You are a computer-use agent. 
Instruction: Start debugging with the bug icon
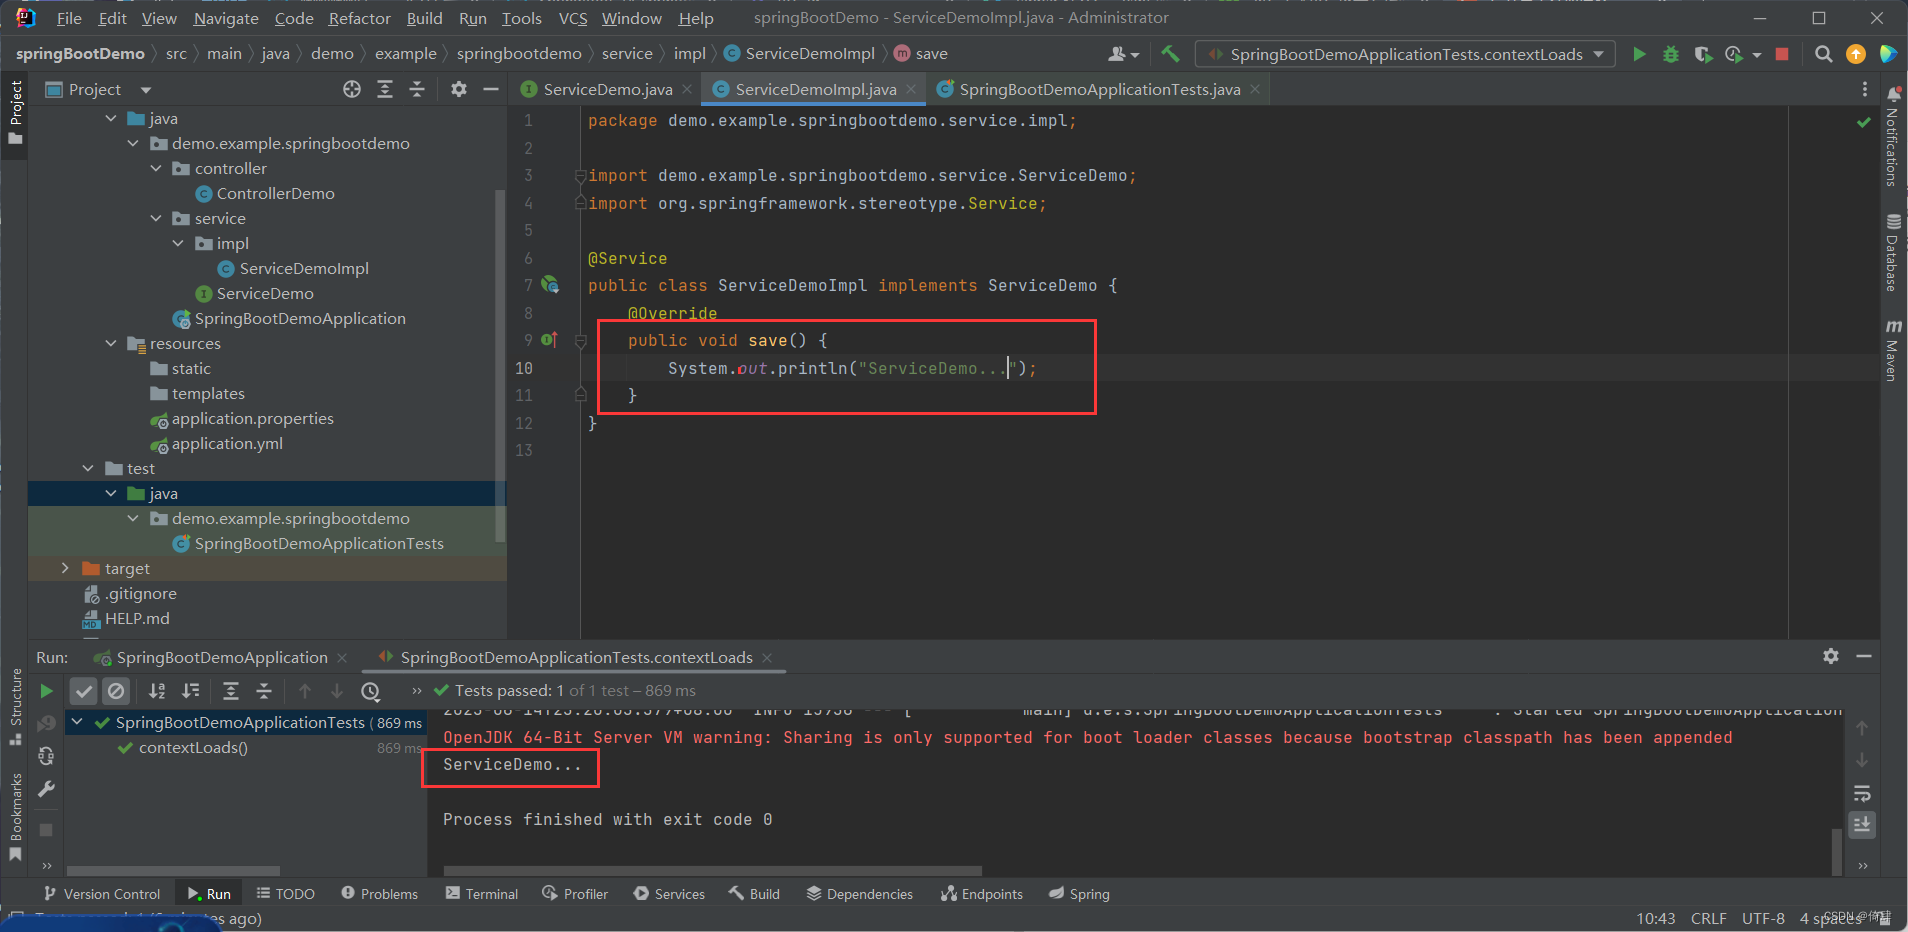pyautogui.click(x=1670, y=54)
